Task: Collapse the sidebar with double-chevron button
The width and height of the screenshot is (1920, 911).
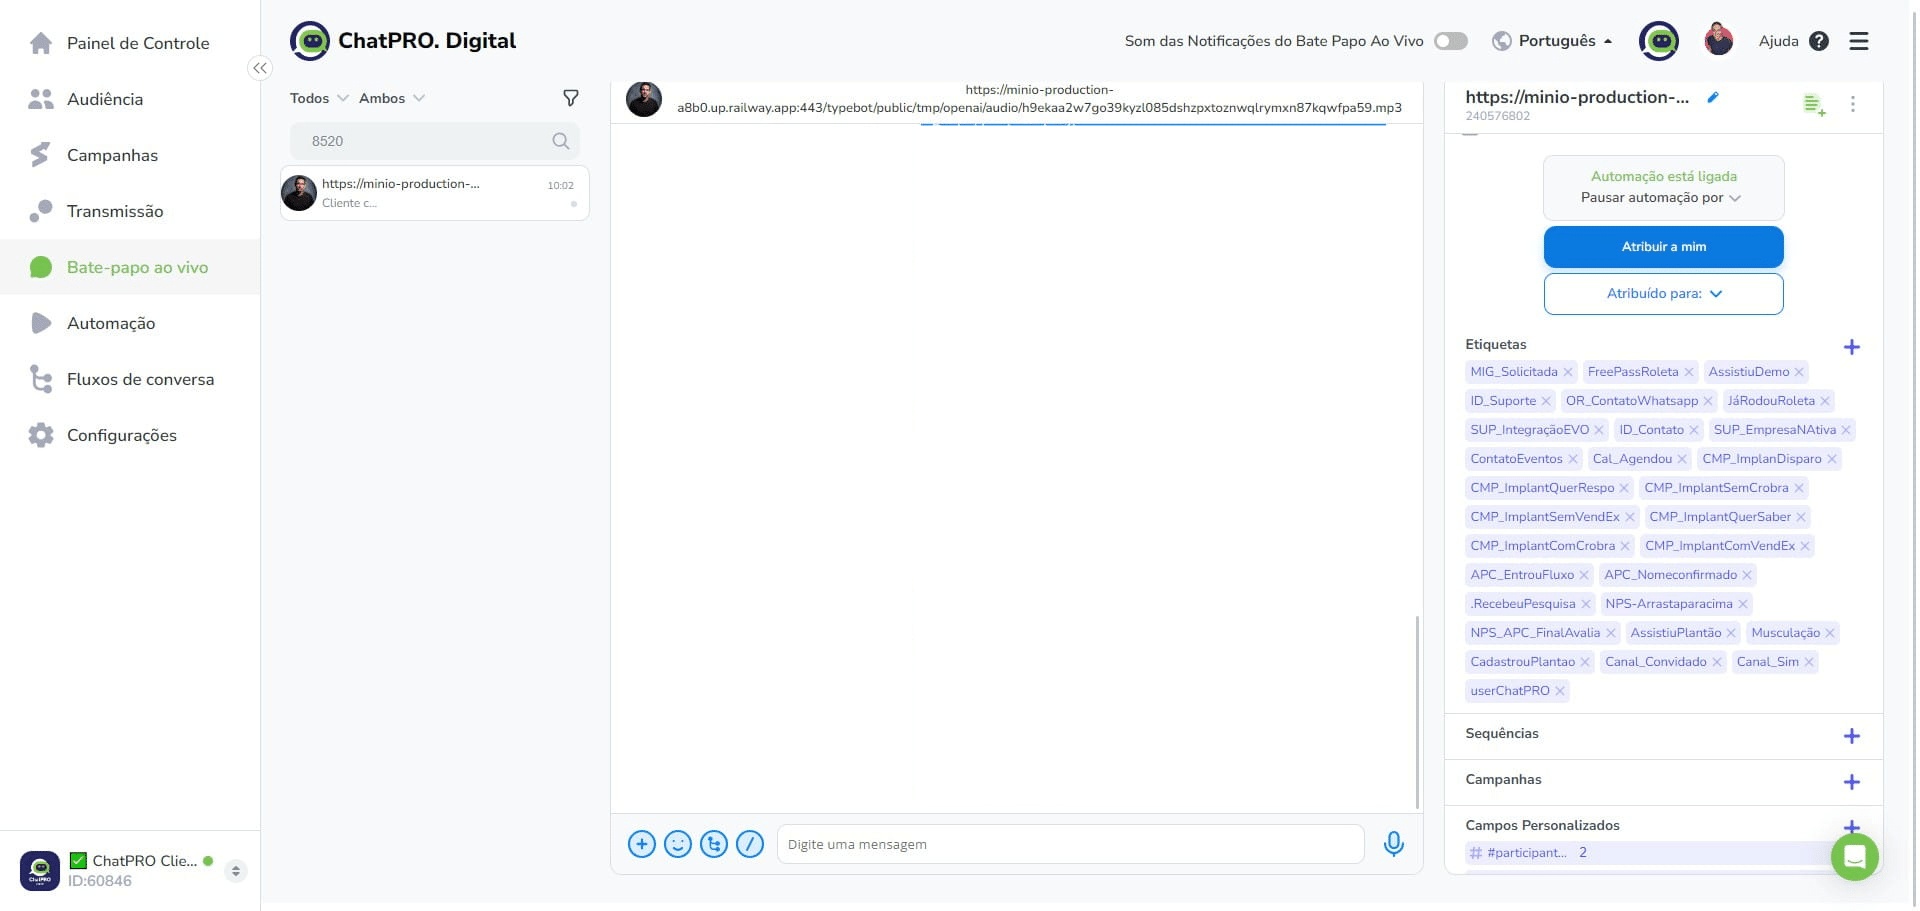Action: (260, 68)
